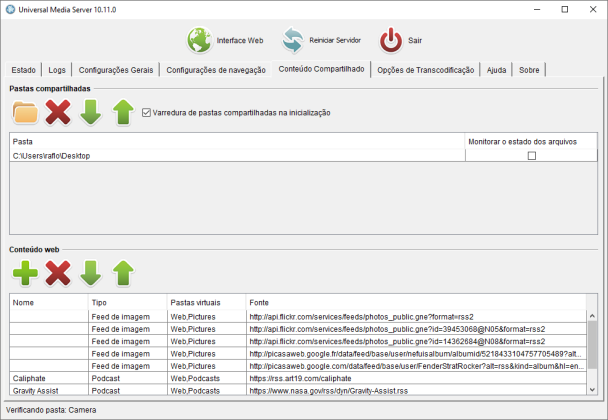The image size is (608, 420).
Task: Go to Configurações Gerais tab
Action: coord(116,70)
